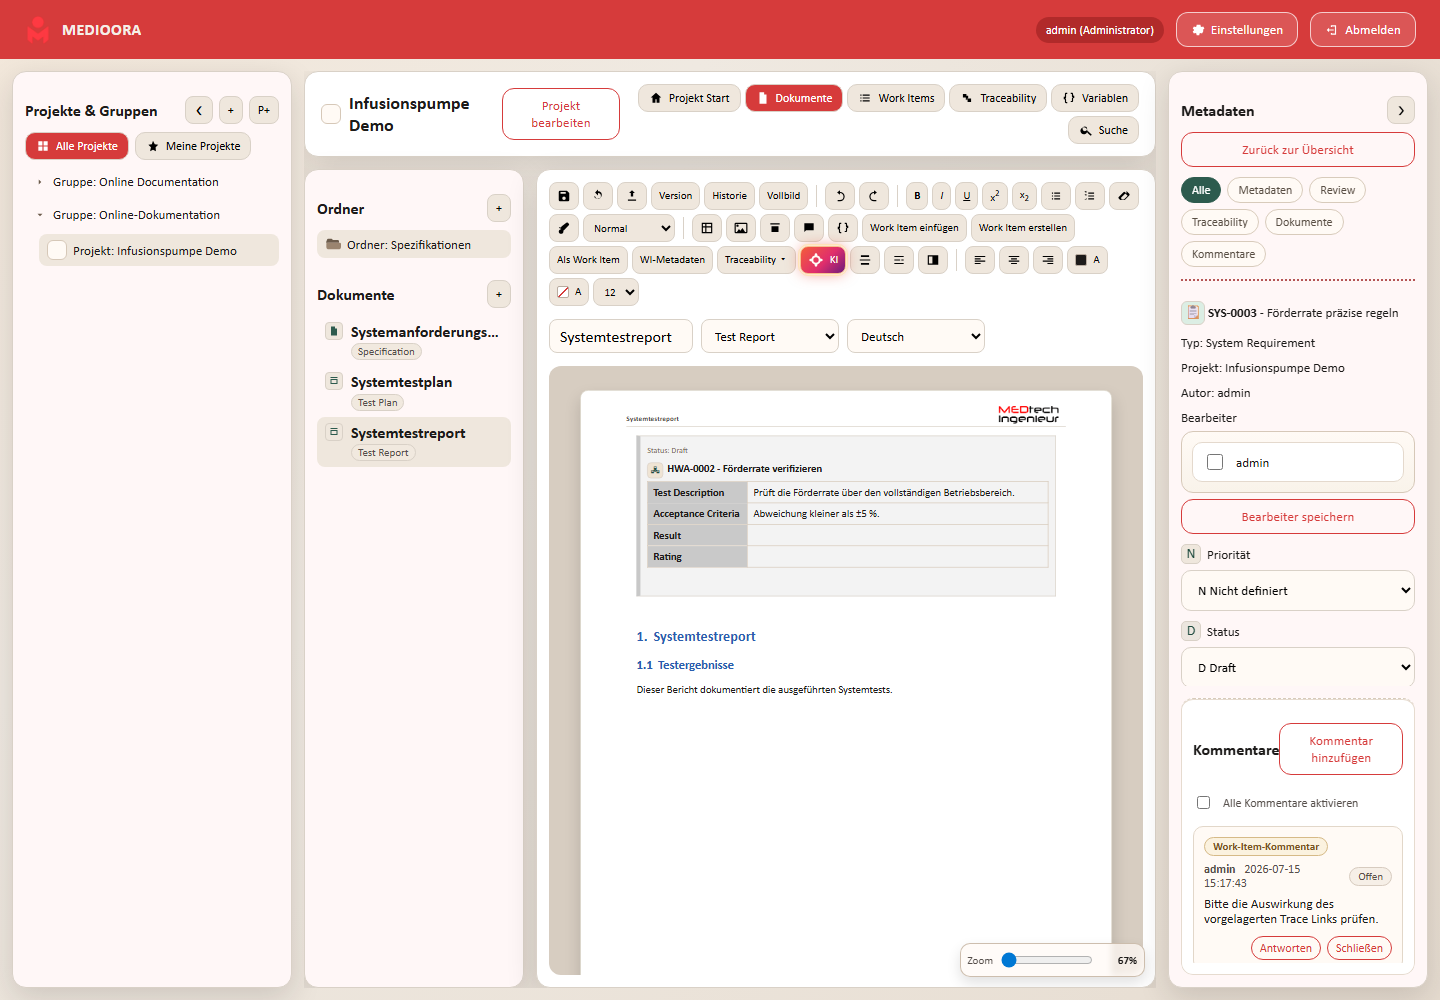Image resolution: width=1440 pixels, height=1000 pixels.
Task: Add new document with Dokumente plus button
Action: pos(498,294)
